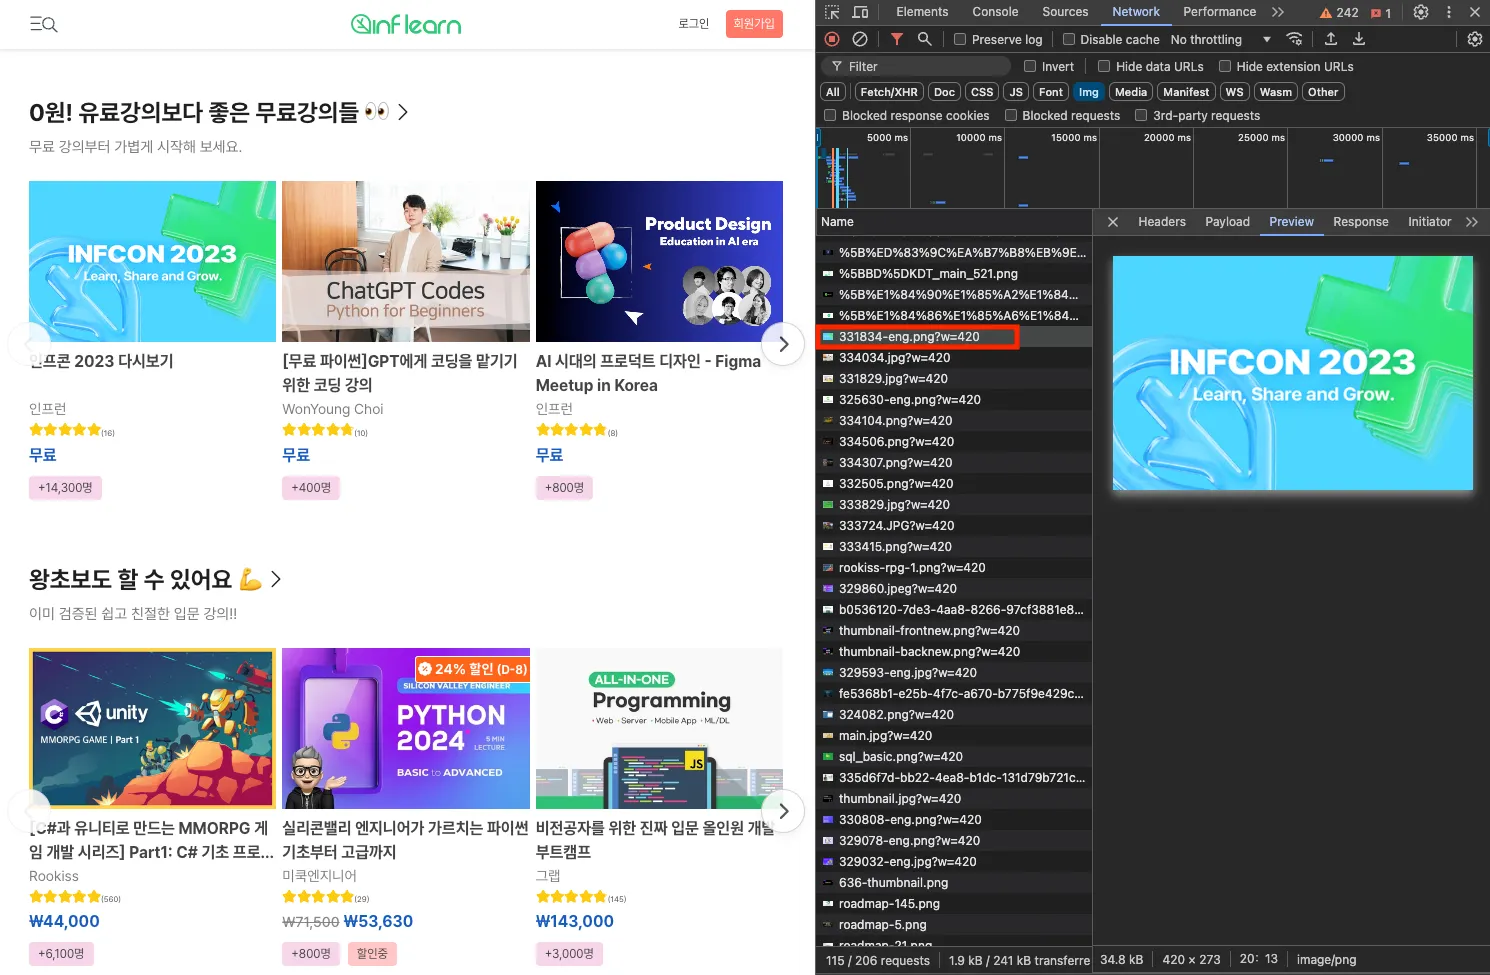
Task: Select request 334034.jpg?w=420
Action: 954,358
